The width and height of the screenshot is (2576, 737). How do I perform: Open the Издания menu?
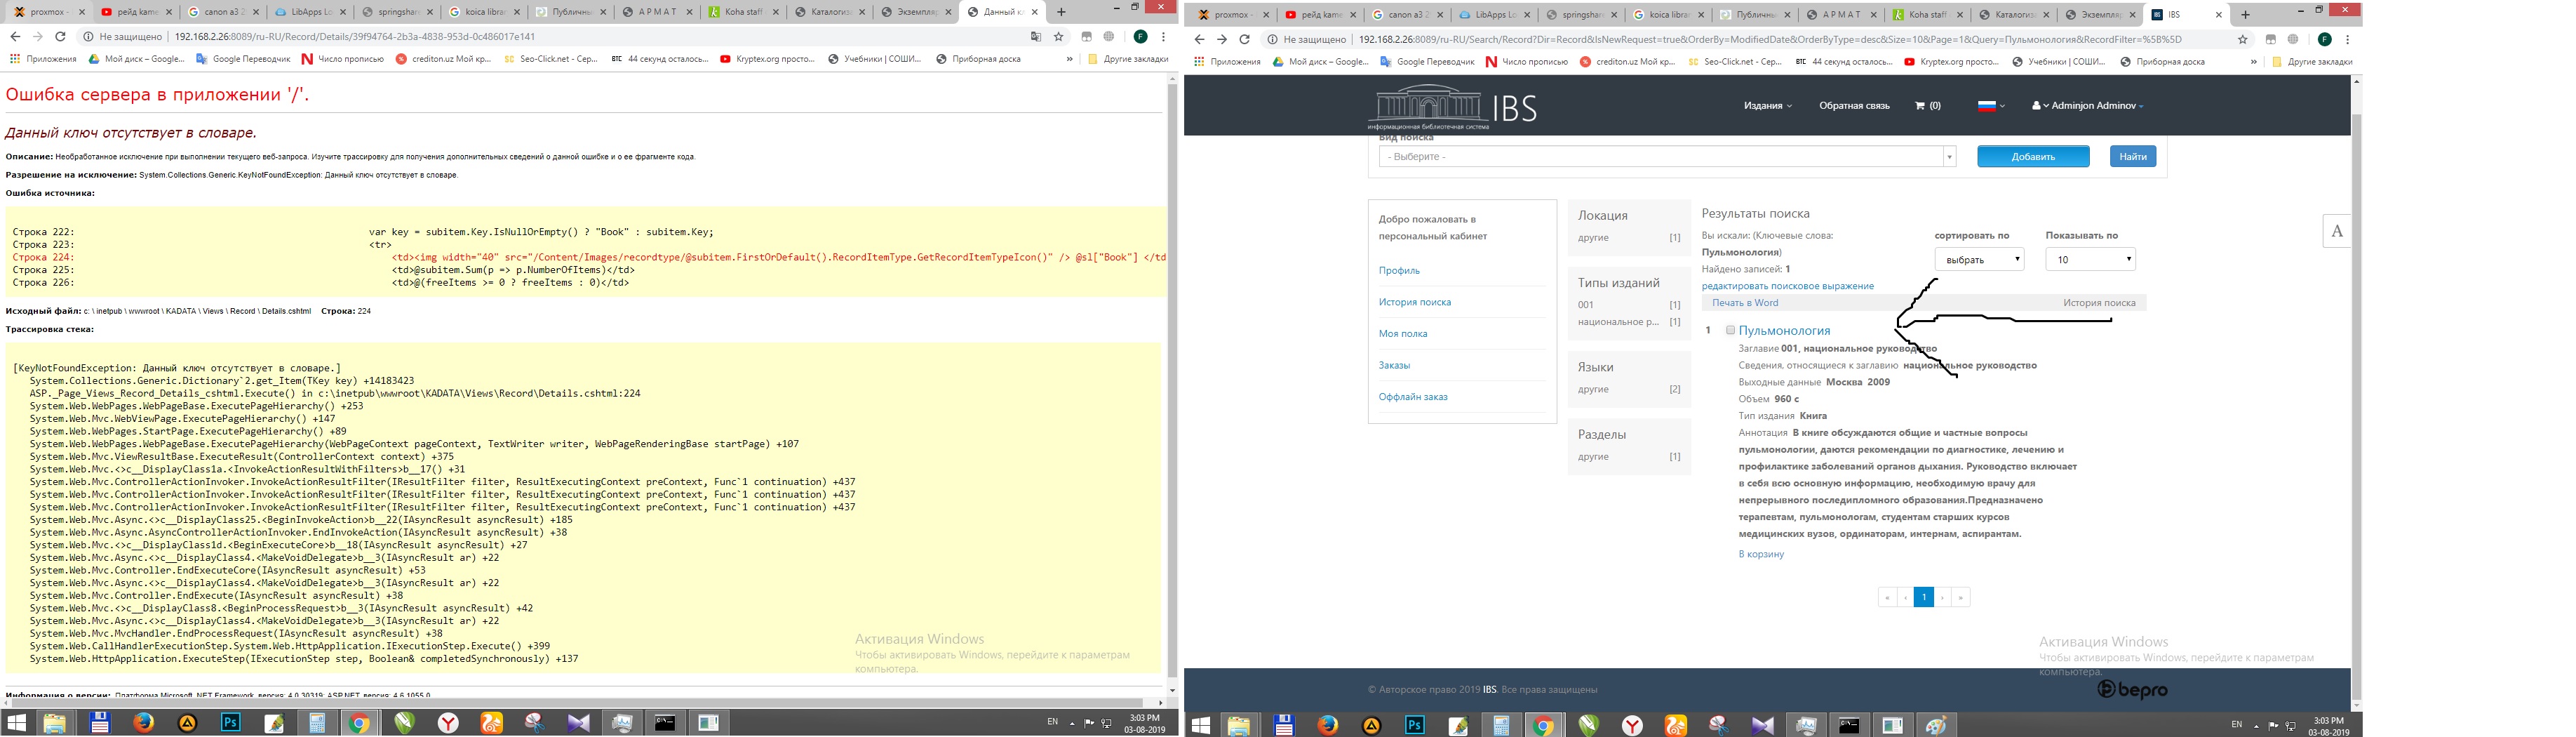[x=1767, y=106]
